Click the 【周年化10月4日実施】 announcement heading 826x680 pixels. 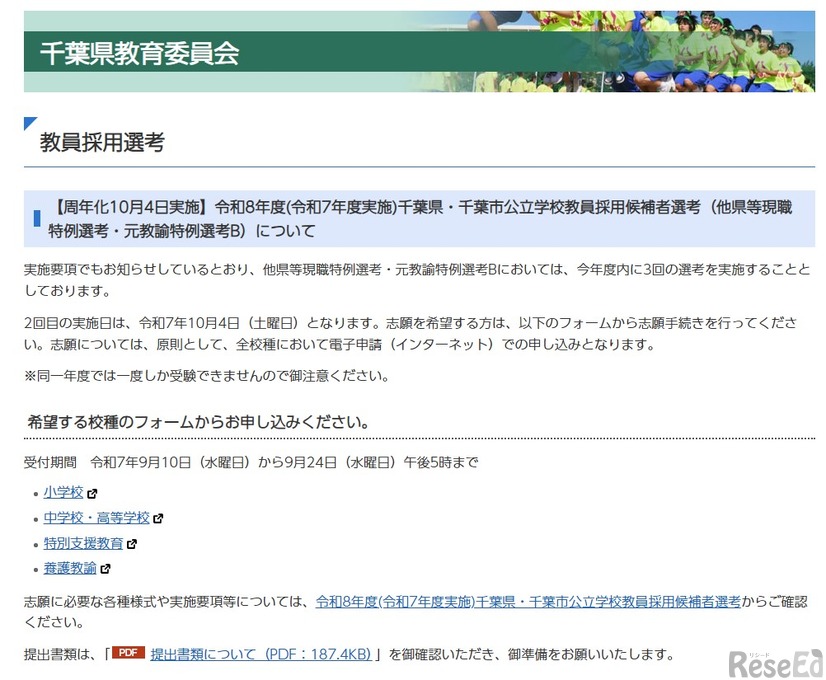pyautogui.click(x=420, y=219)
